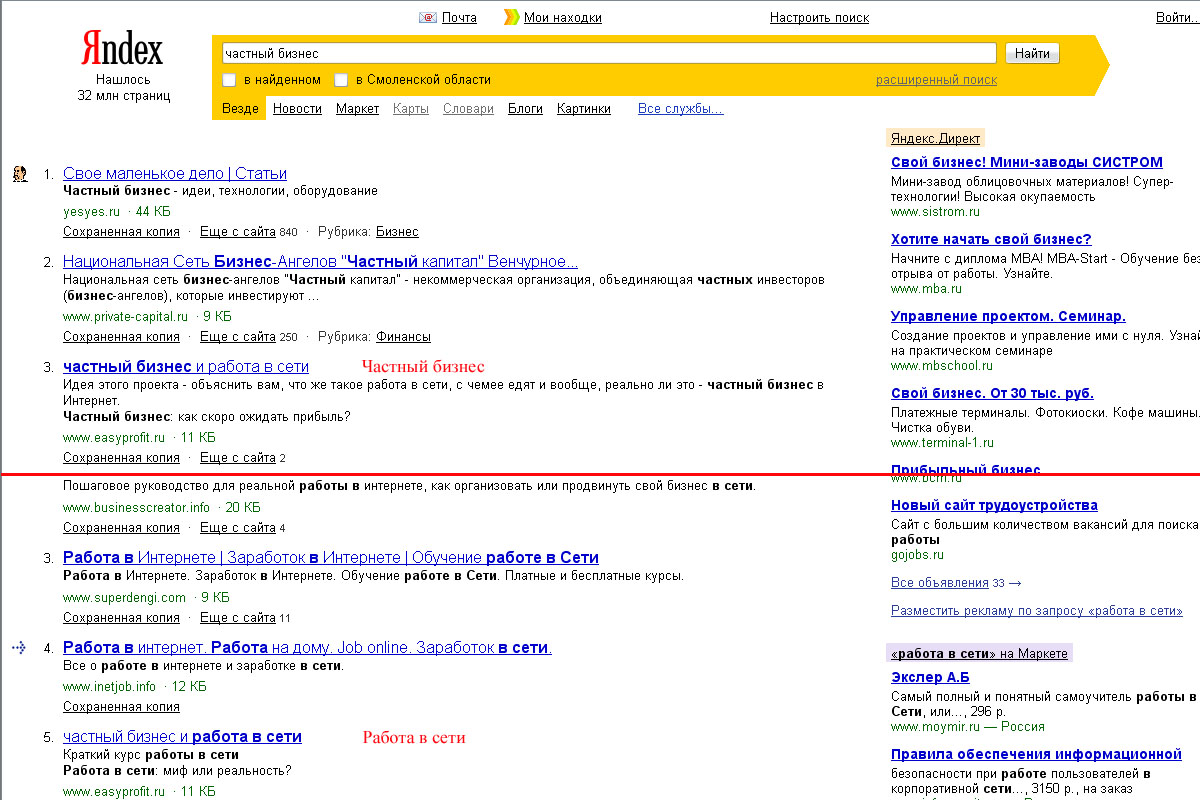Click ad URL www.sistrom.ru
This screenshot has height=800, width=1200.
pyautogui.click(x=935, y=212)
